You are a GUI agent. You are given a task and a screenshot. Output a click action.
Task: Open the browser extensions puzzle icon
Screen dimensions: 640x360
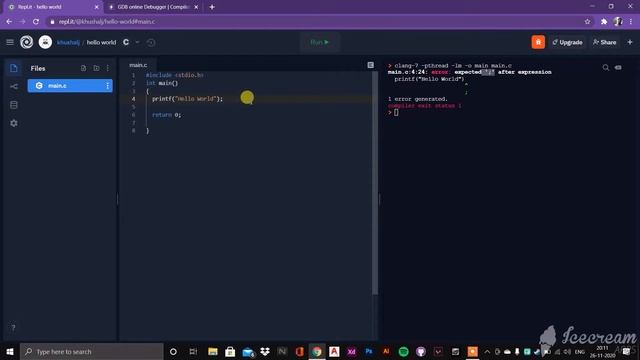(x=604, y=21)
